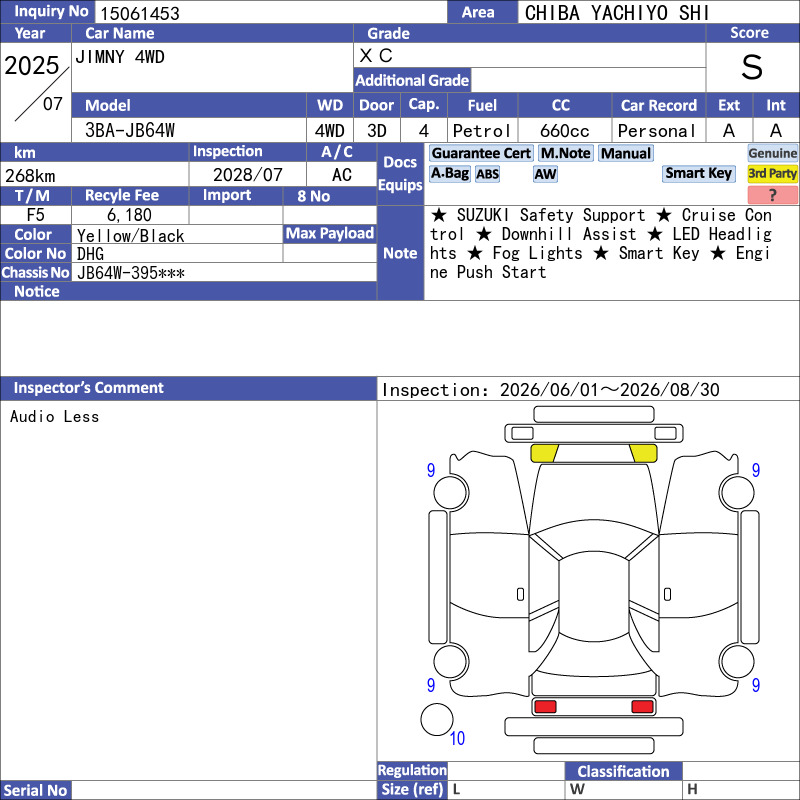This screenshot has height=800, width=800.
Task: Click the Smart Key equipment badge
Action: [x=698, y=173]
